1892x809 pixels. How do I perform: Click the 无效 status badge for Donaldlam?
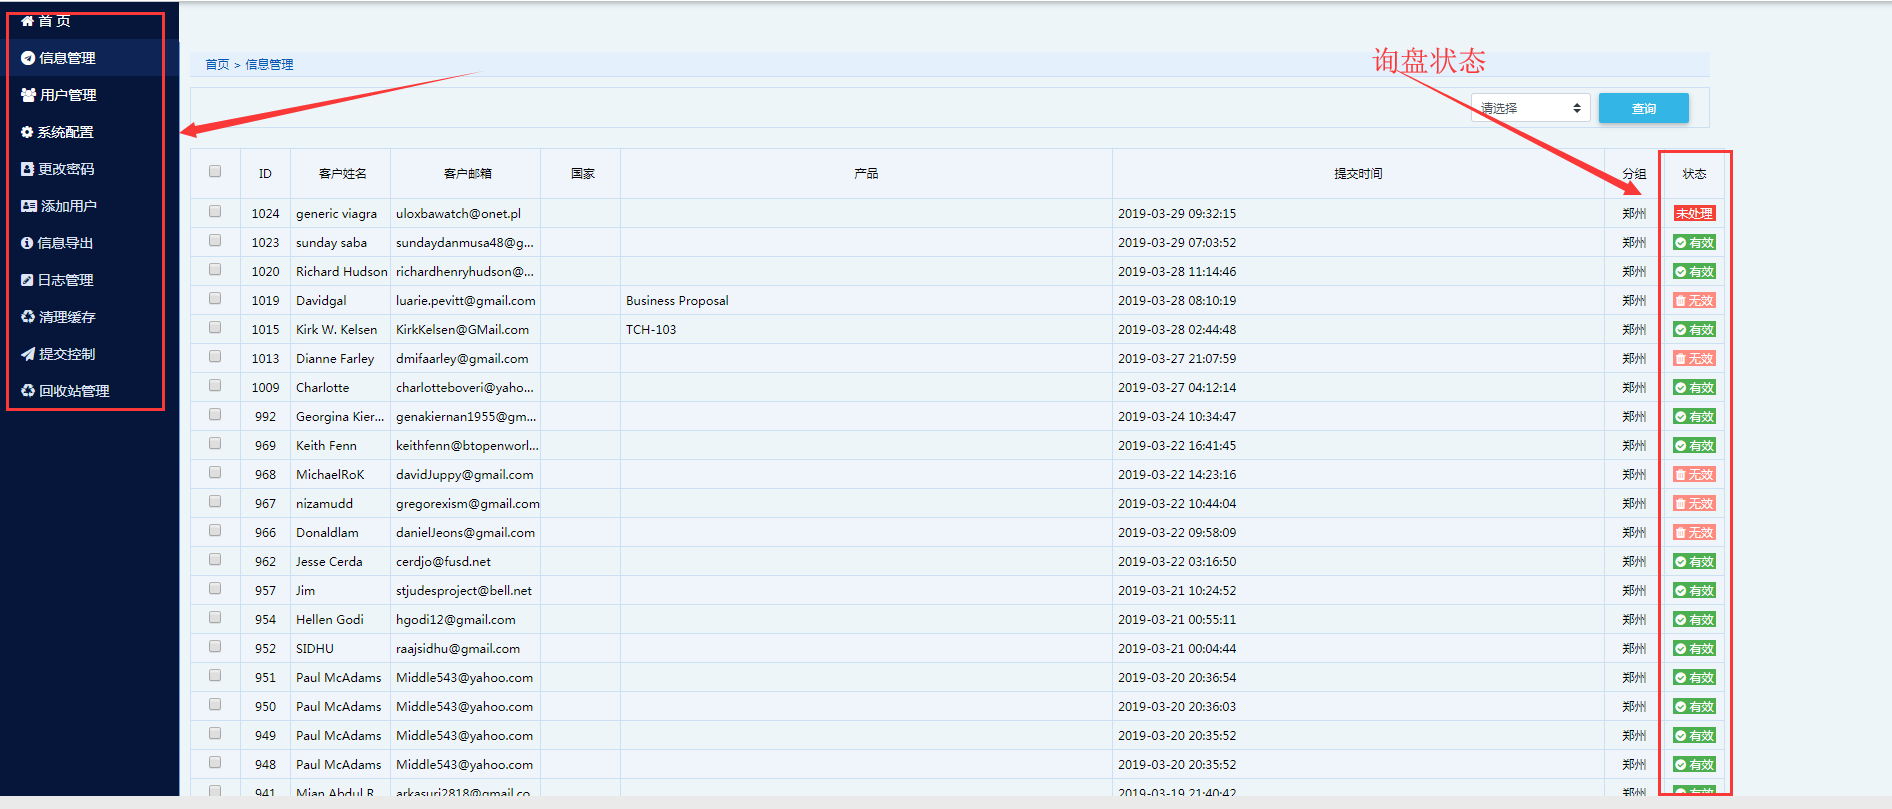pos(1695,532)
